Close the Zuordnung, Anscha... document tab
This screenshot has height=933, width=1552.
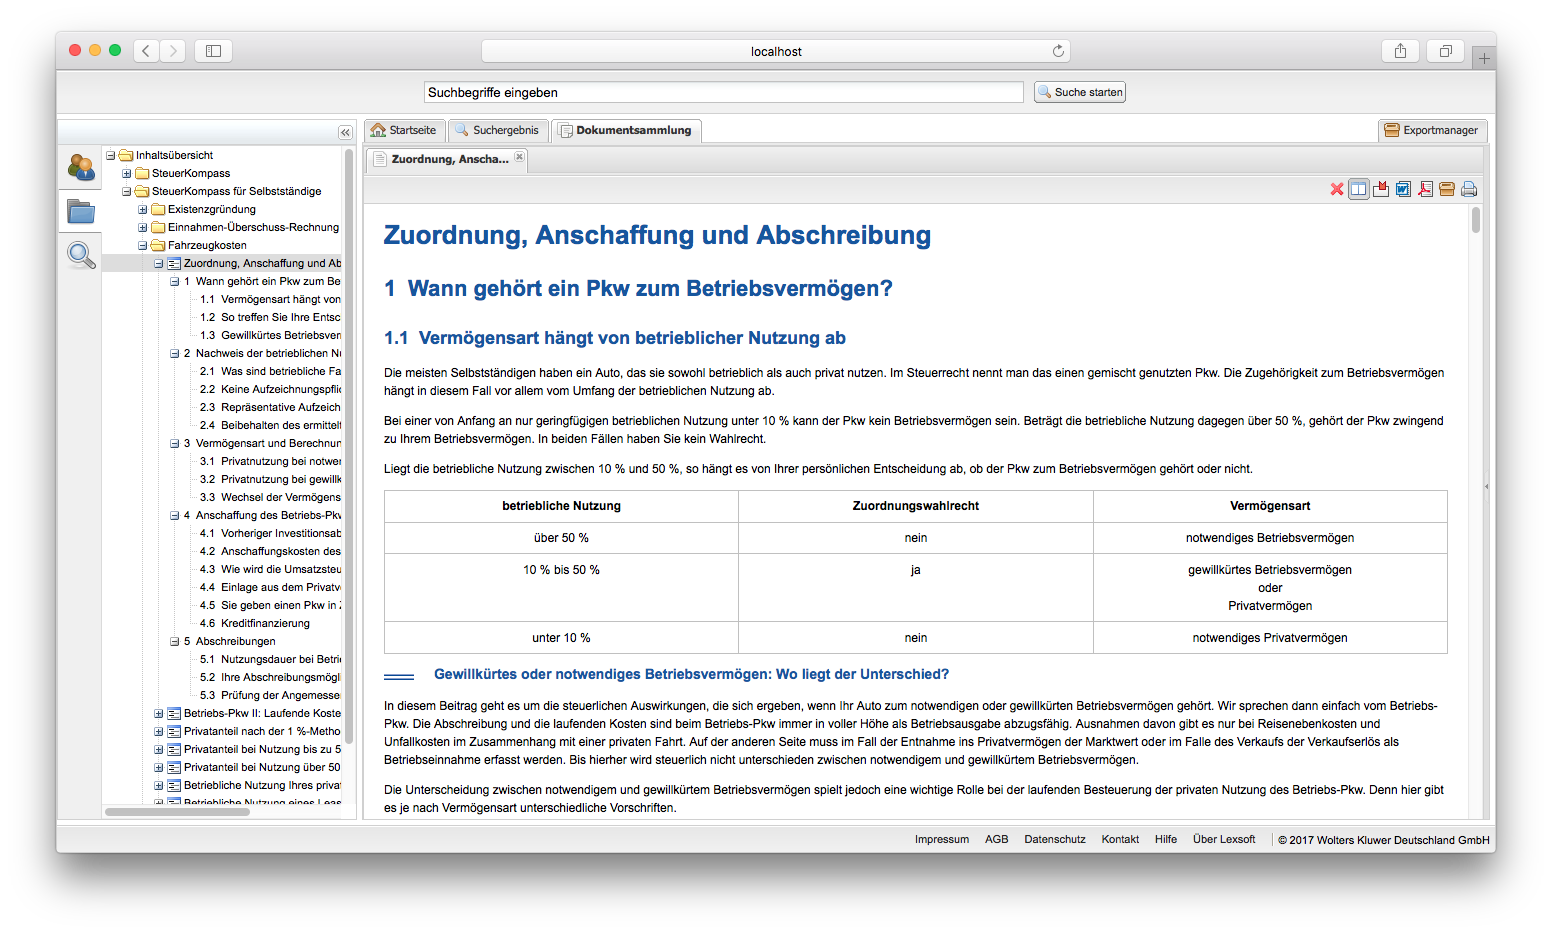519,157
